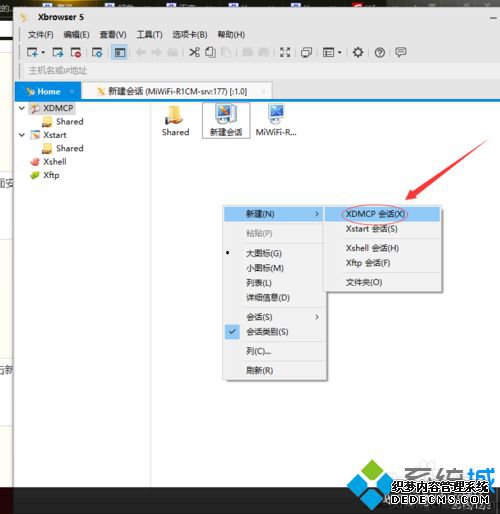Image resolution: width=500 pixels, height=514 pixels.
Task: Open the view mode dropdown arrow
Action: [x=340, y=52]
